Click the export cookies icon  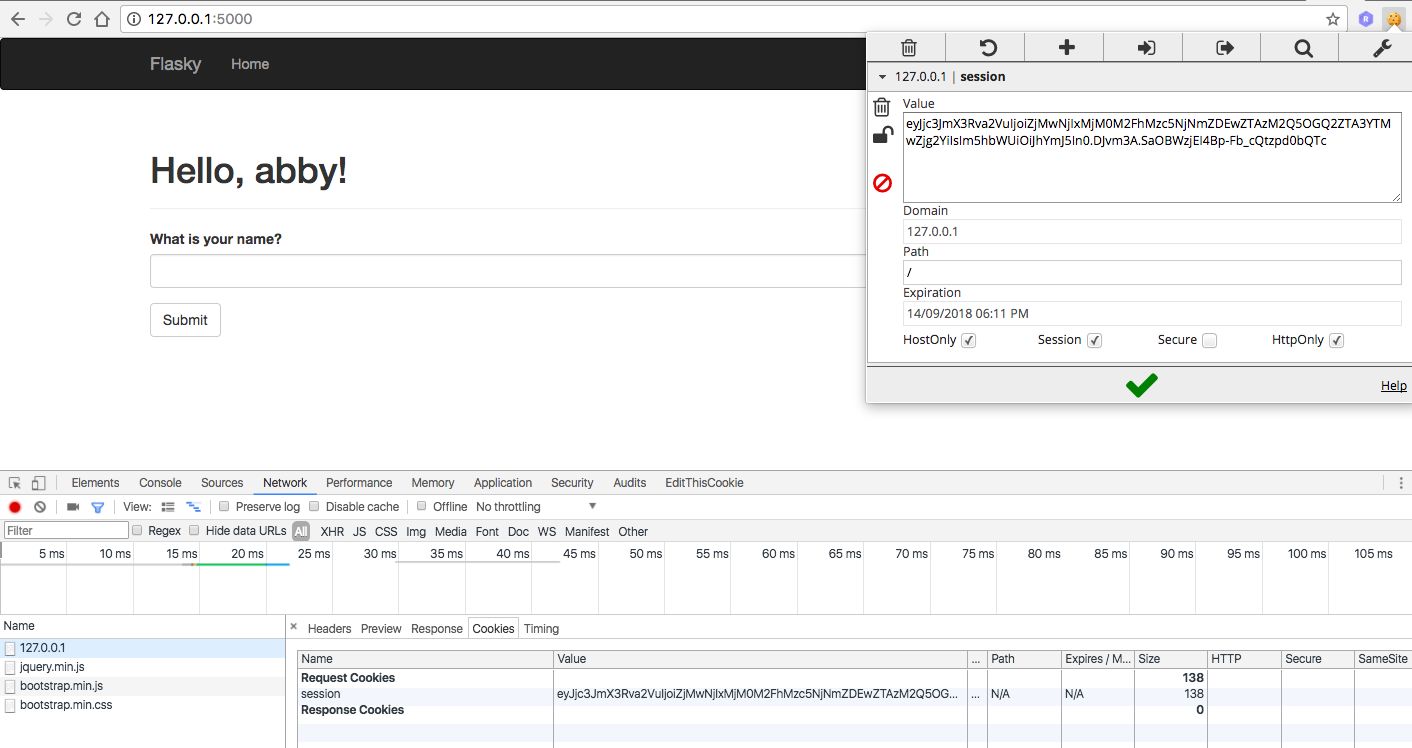point(1224,48)
